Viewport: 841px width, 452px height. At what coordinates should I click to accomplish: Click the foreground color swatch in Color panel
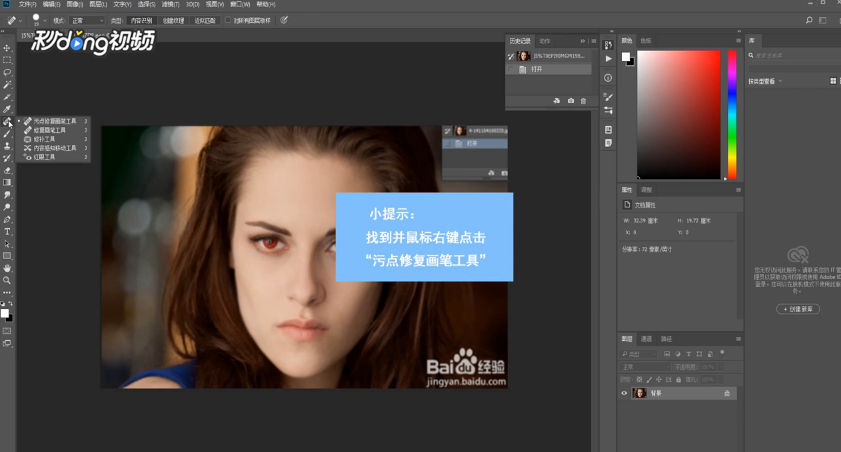pos(625,57)
